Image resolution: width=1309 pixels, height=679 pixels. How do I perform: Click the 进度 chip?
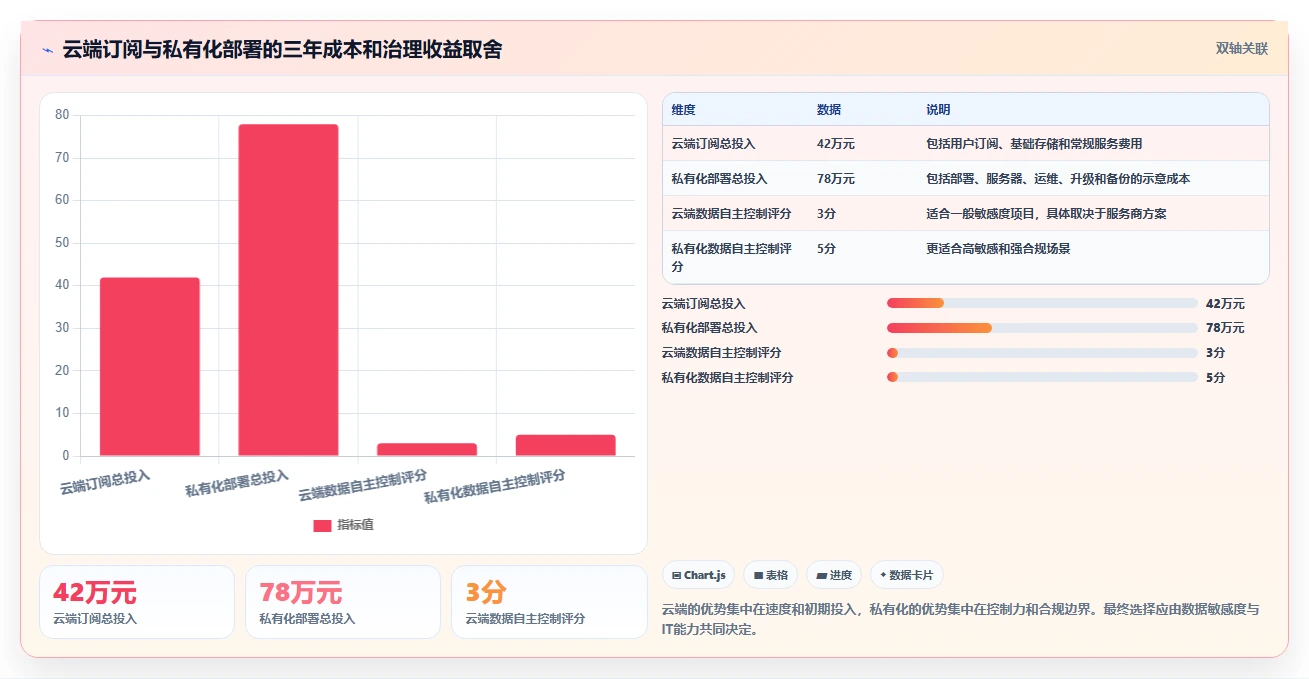[x=834, y=575]
